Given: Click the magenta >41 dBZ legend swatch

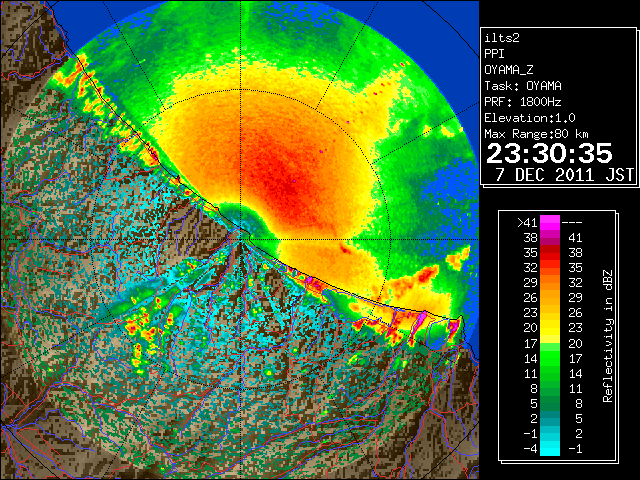Looking at the screenshot, I should 550,222.
